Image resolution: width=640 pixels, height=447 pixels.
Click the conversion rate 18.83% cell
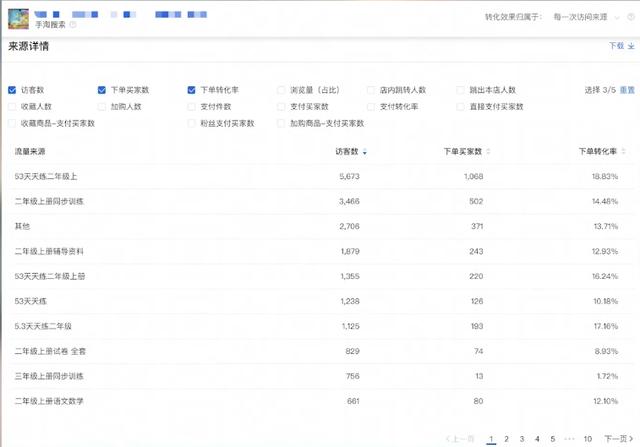605,176
